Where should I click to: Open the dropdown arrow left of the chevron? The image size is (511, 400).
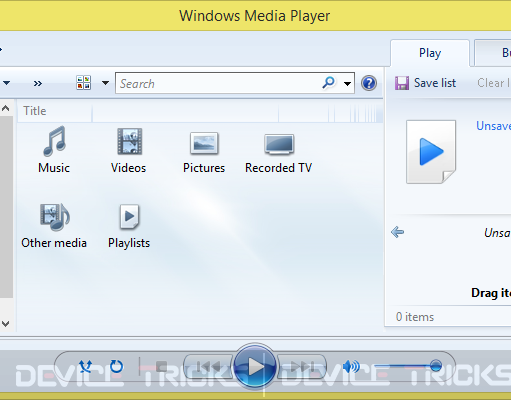click(x=6, y=83)
